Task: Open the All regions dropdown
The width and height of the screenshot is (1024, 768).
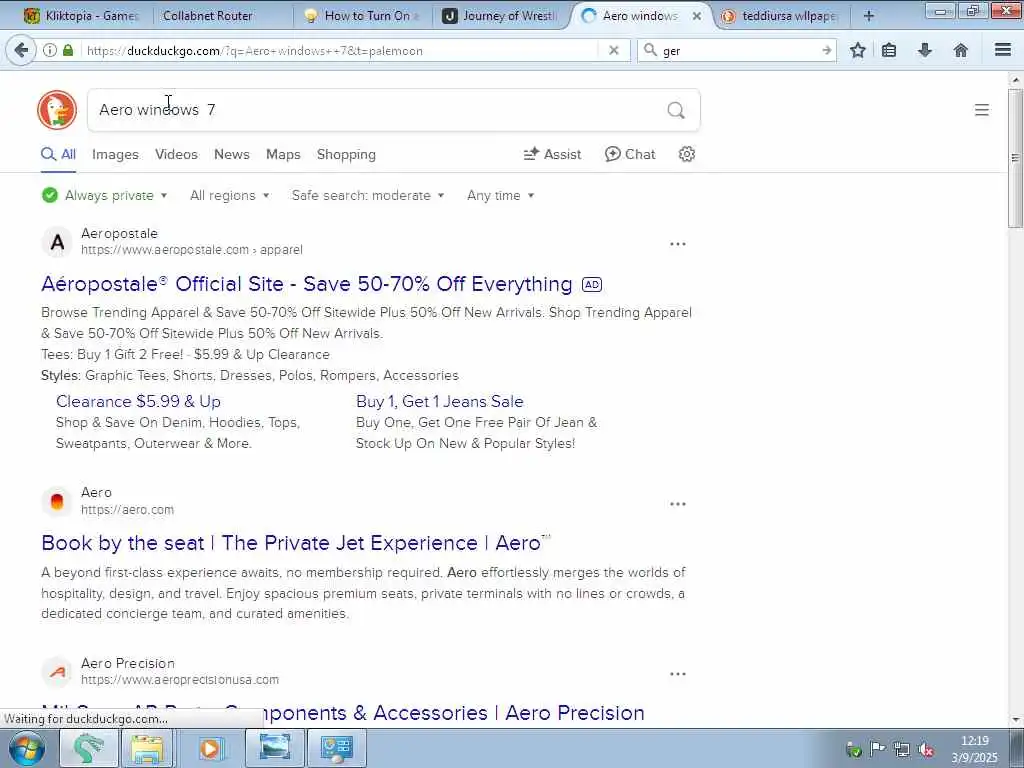Action: pos(229,195)
